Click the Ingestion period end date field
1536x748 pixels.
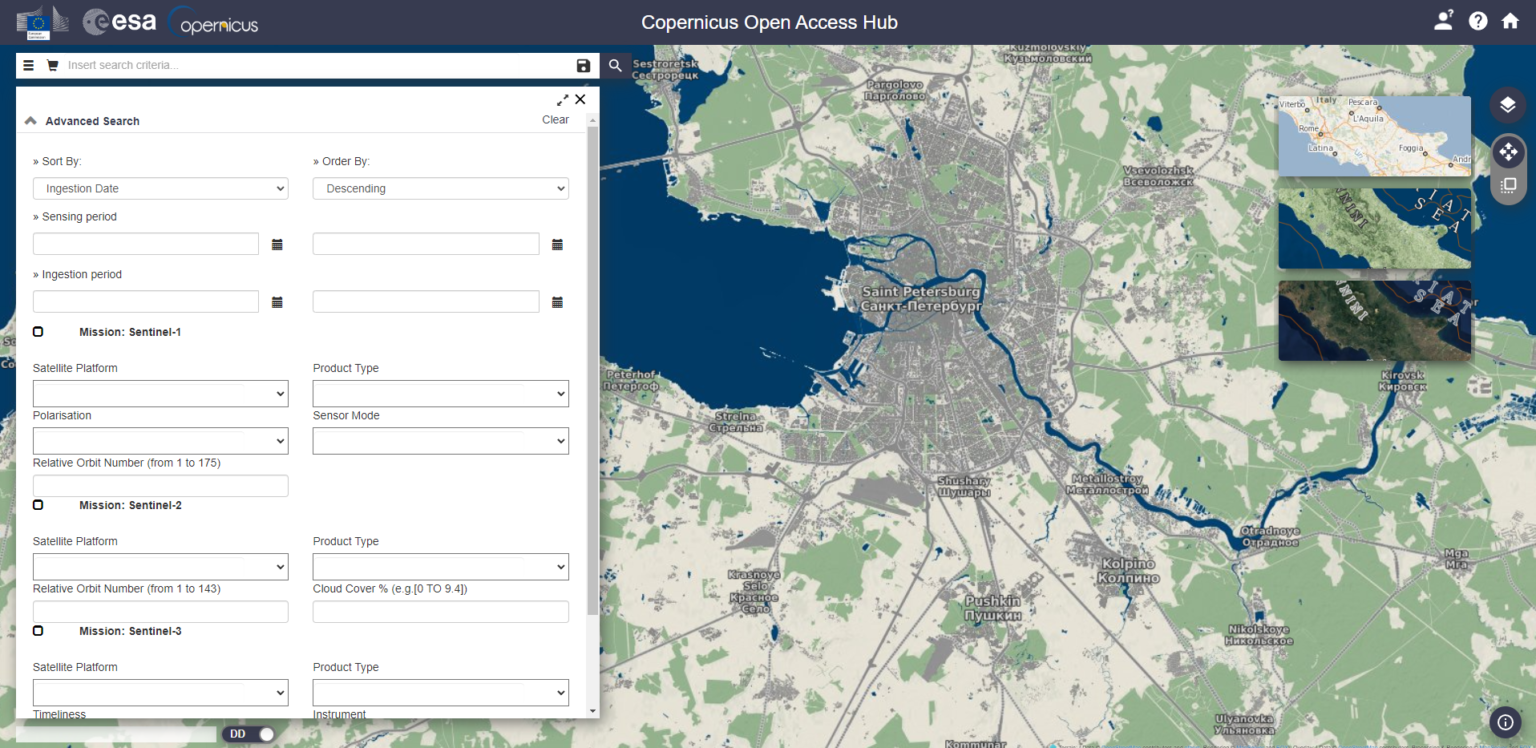(426, 302)
